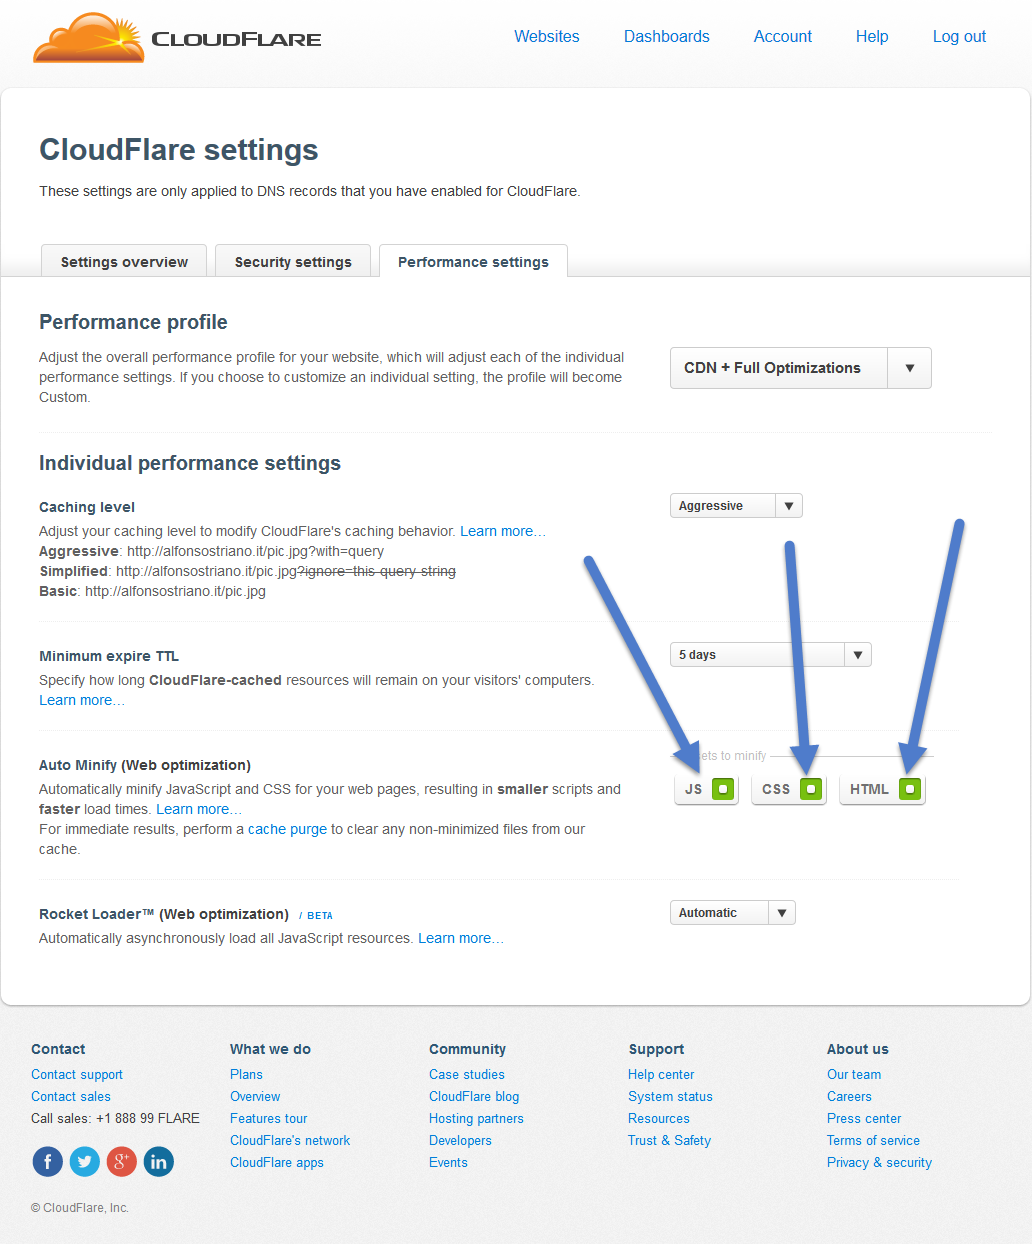
Task: Follow the cache purge link
Action: click(287, 829)
